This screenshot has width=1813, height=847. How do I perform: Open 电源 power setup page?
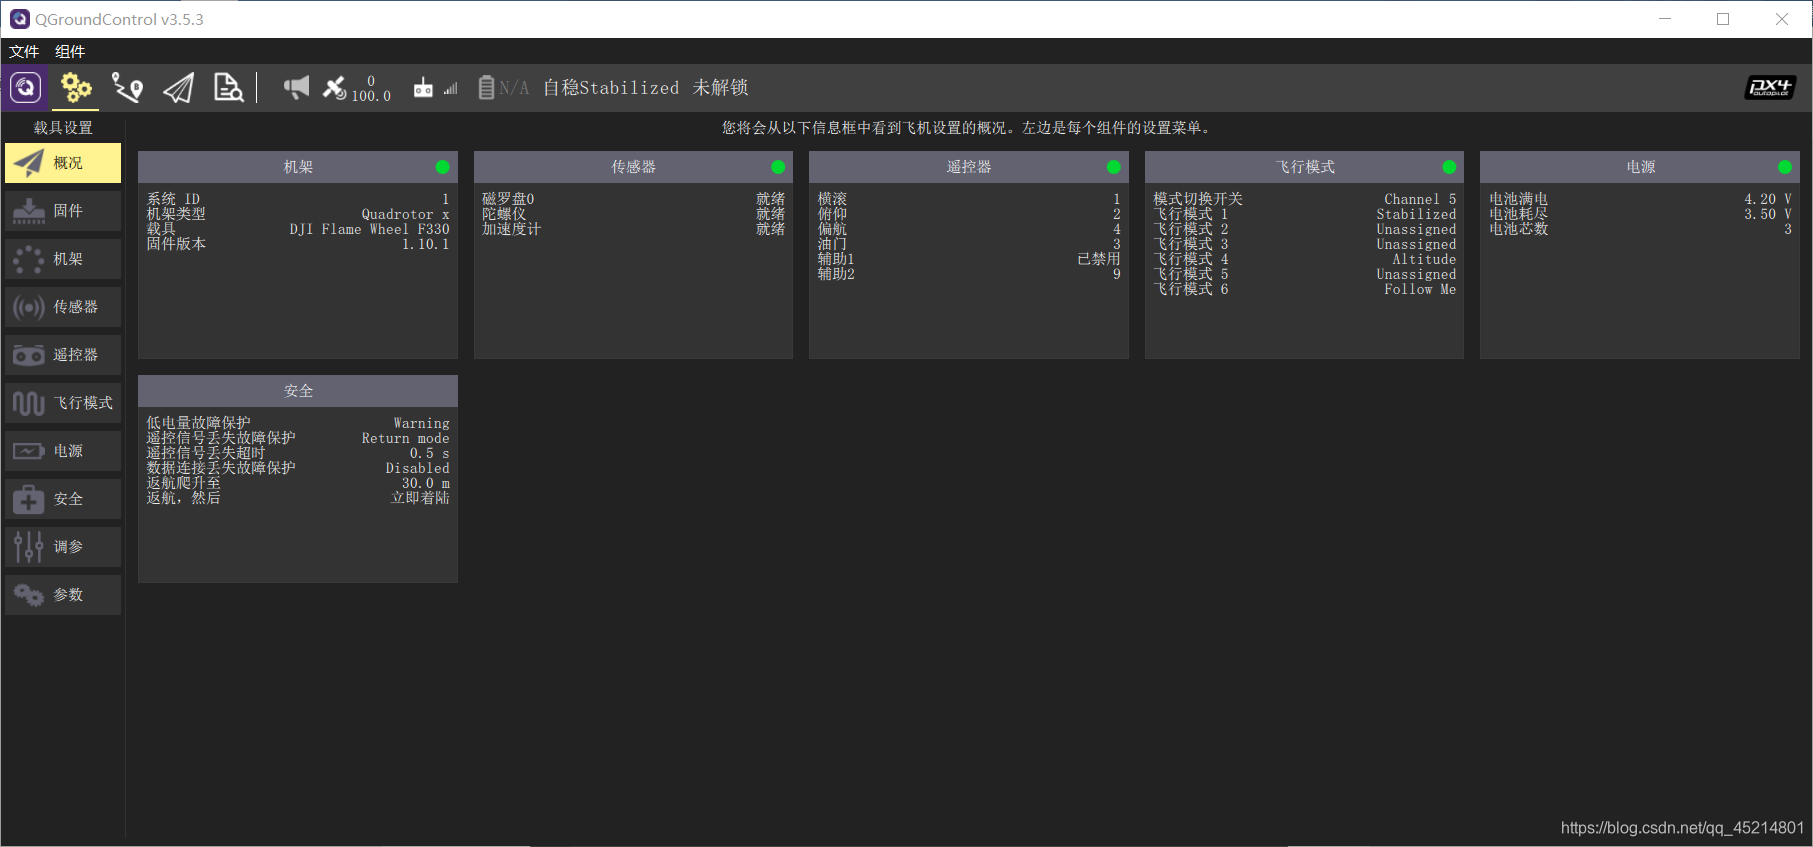tap(63, 451)
